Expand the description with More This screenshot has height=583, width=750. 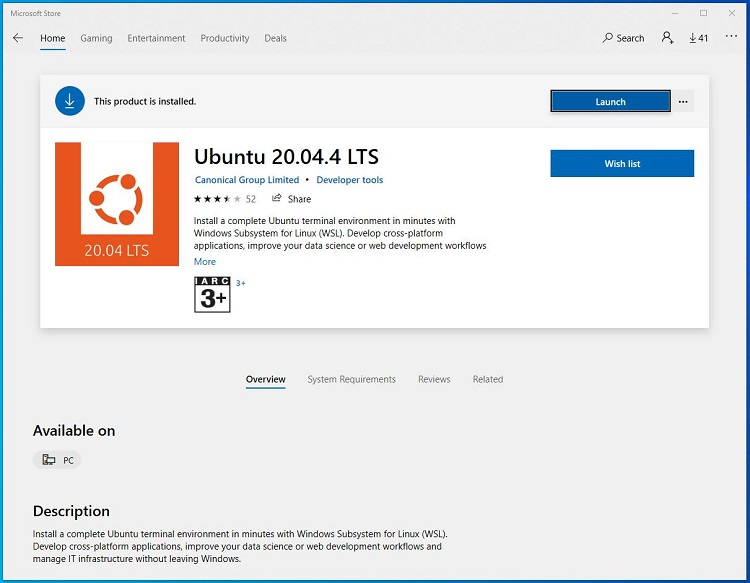[205, 262]
